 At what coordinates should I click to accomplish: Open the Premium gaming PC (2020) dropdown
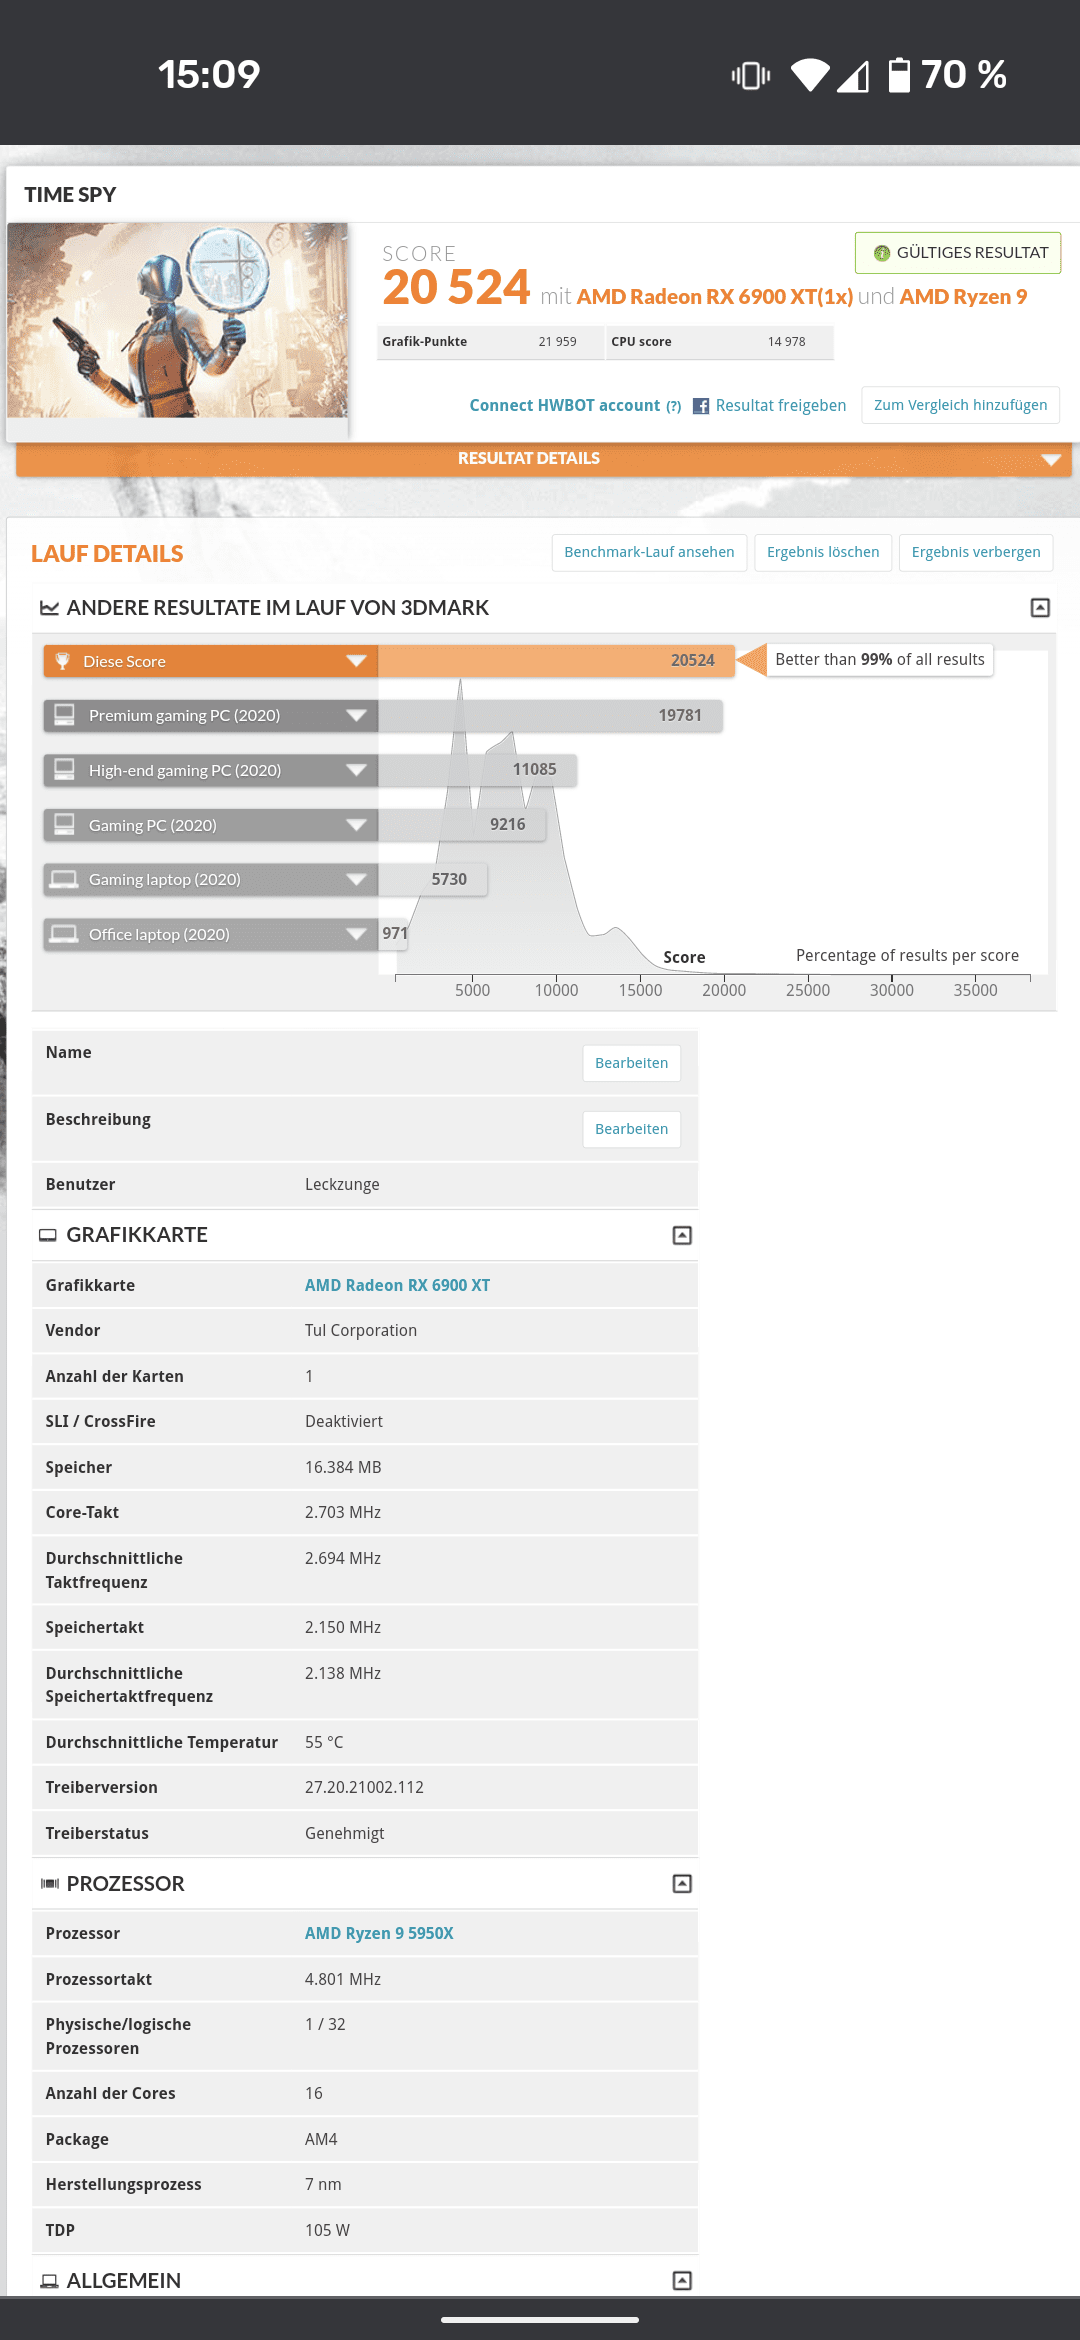tap(356, 715)
